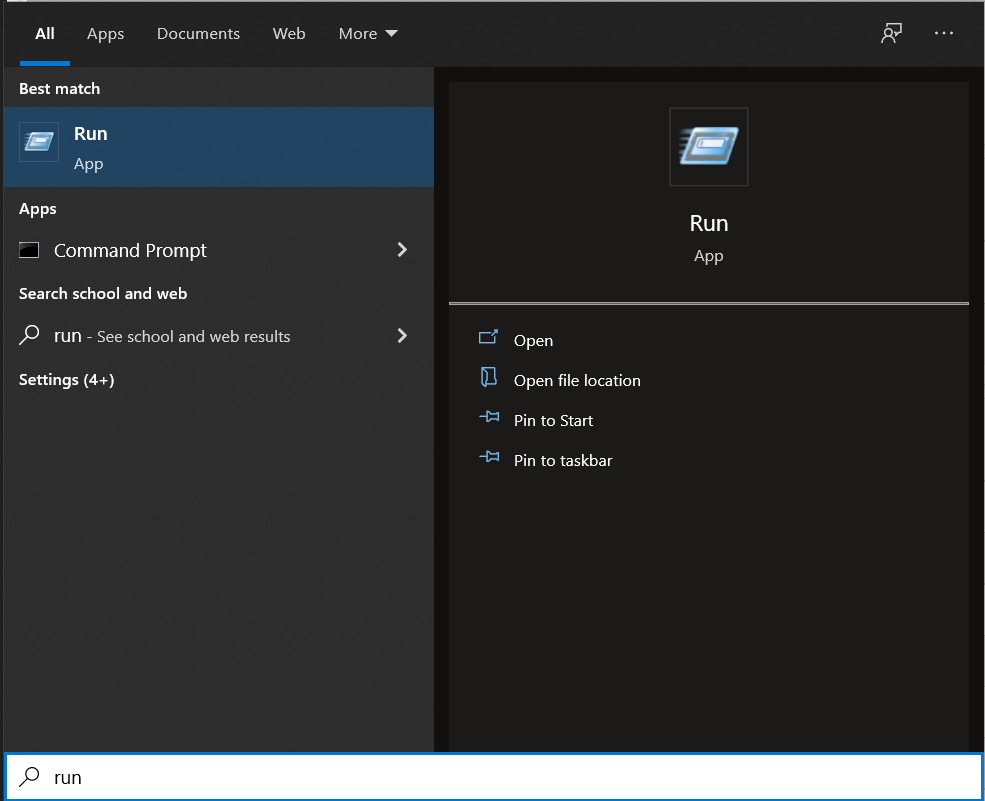Viewport: 985px width, 801px height.
Task: Show the Settings (4+) results
Action: tap(67, 380)
